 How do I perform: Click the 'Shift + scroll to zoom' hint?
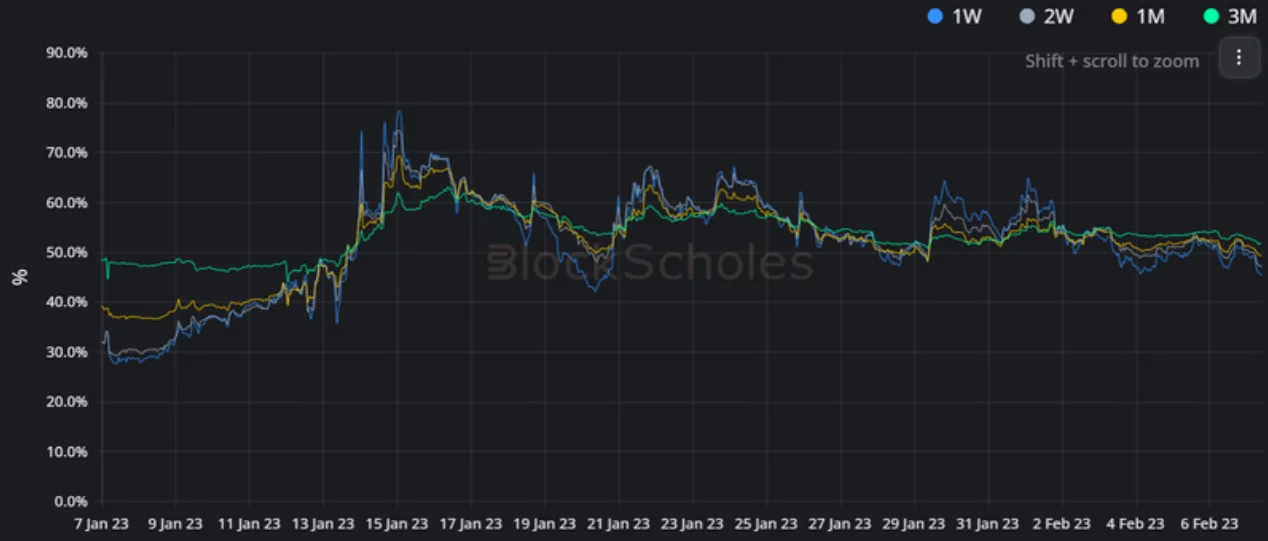coord(1112,61)
